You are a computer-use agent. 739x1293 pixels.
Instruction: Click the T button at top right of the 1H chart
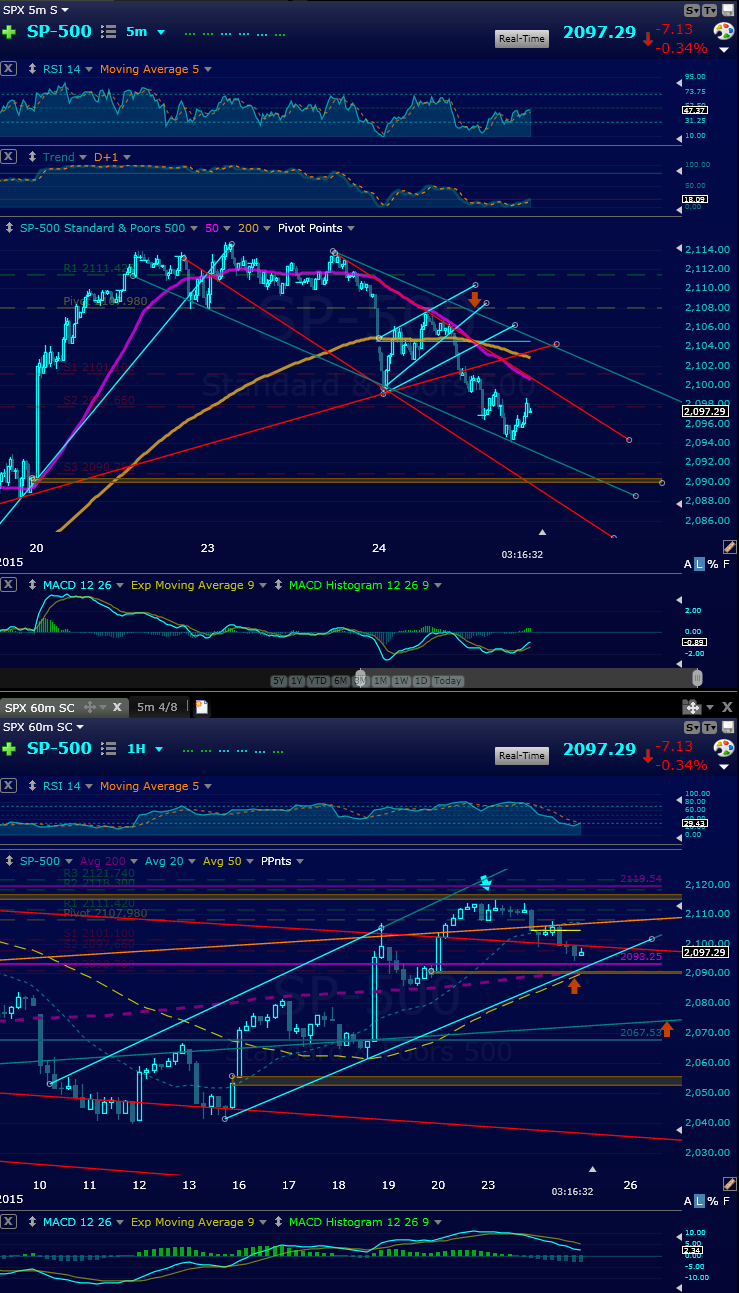coord(711,726)
